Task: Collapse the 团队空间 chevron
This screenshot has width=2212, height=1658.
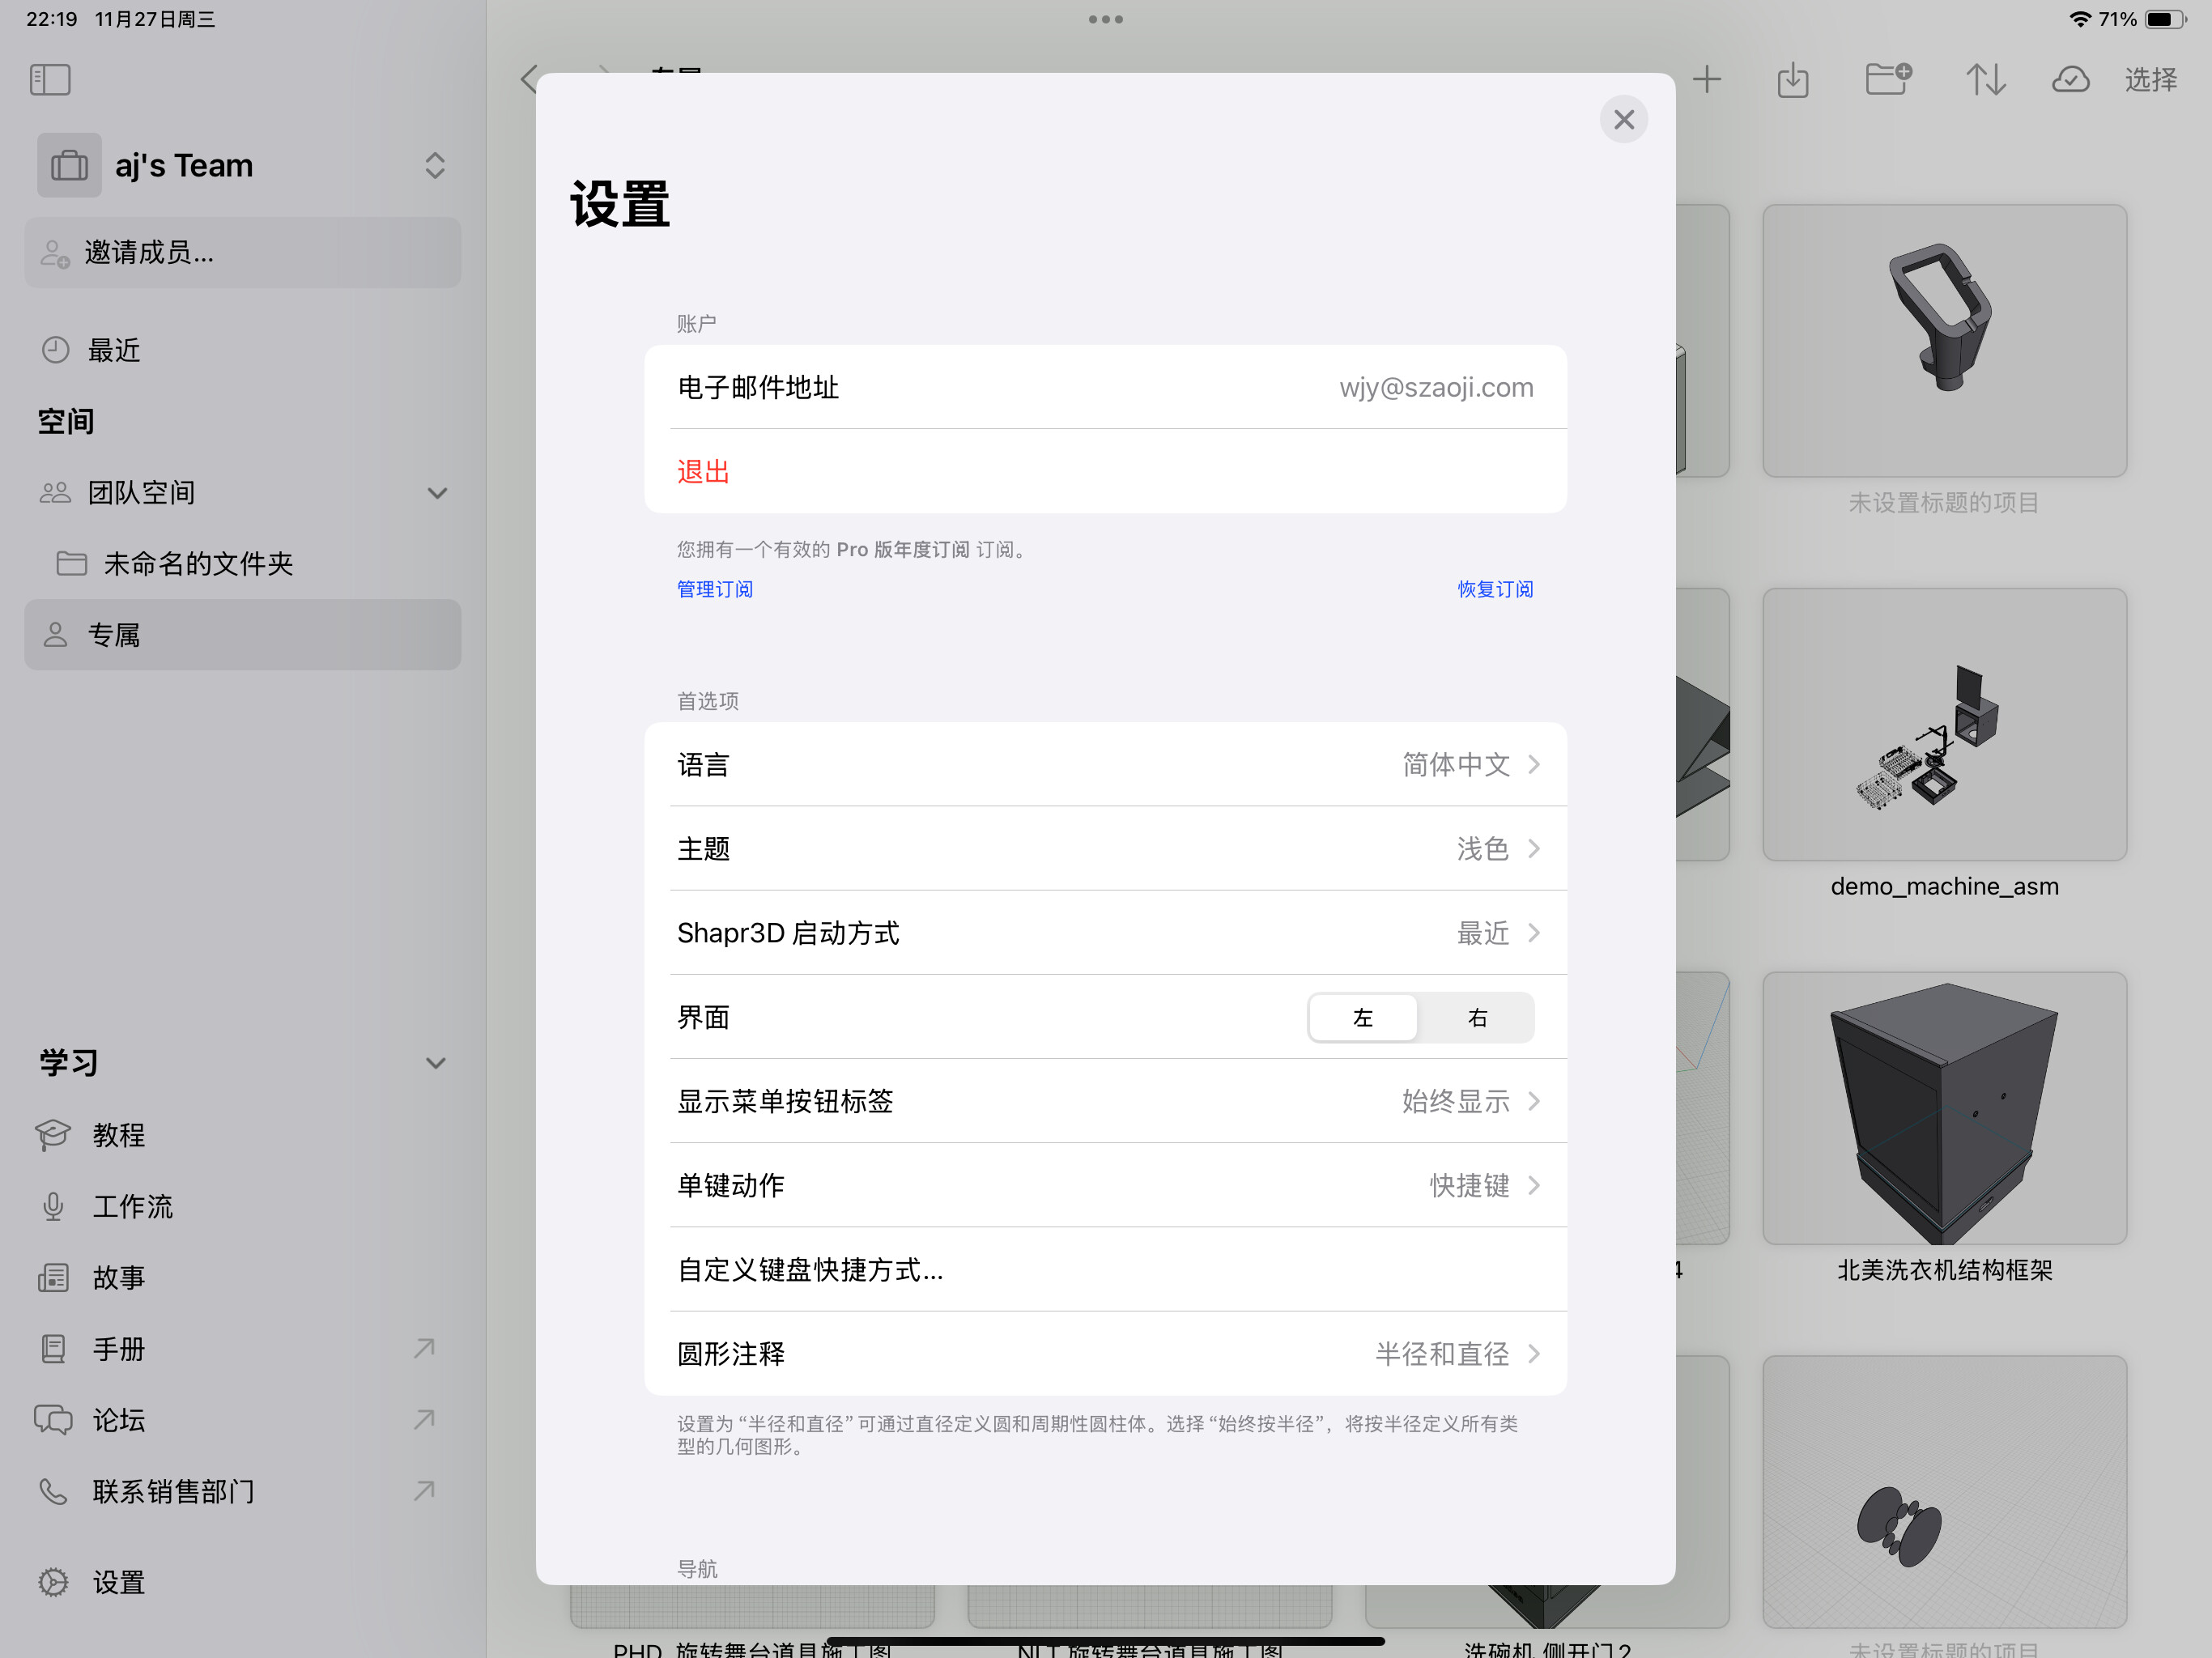Action: tap(437, 493)
